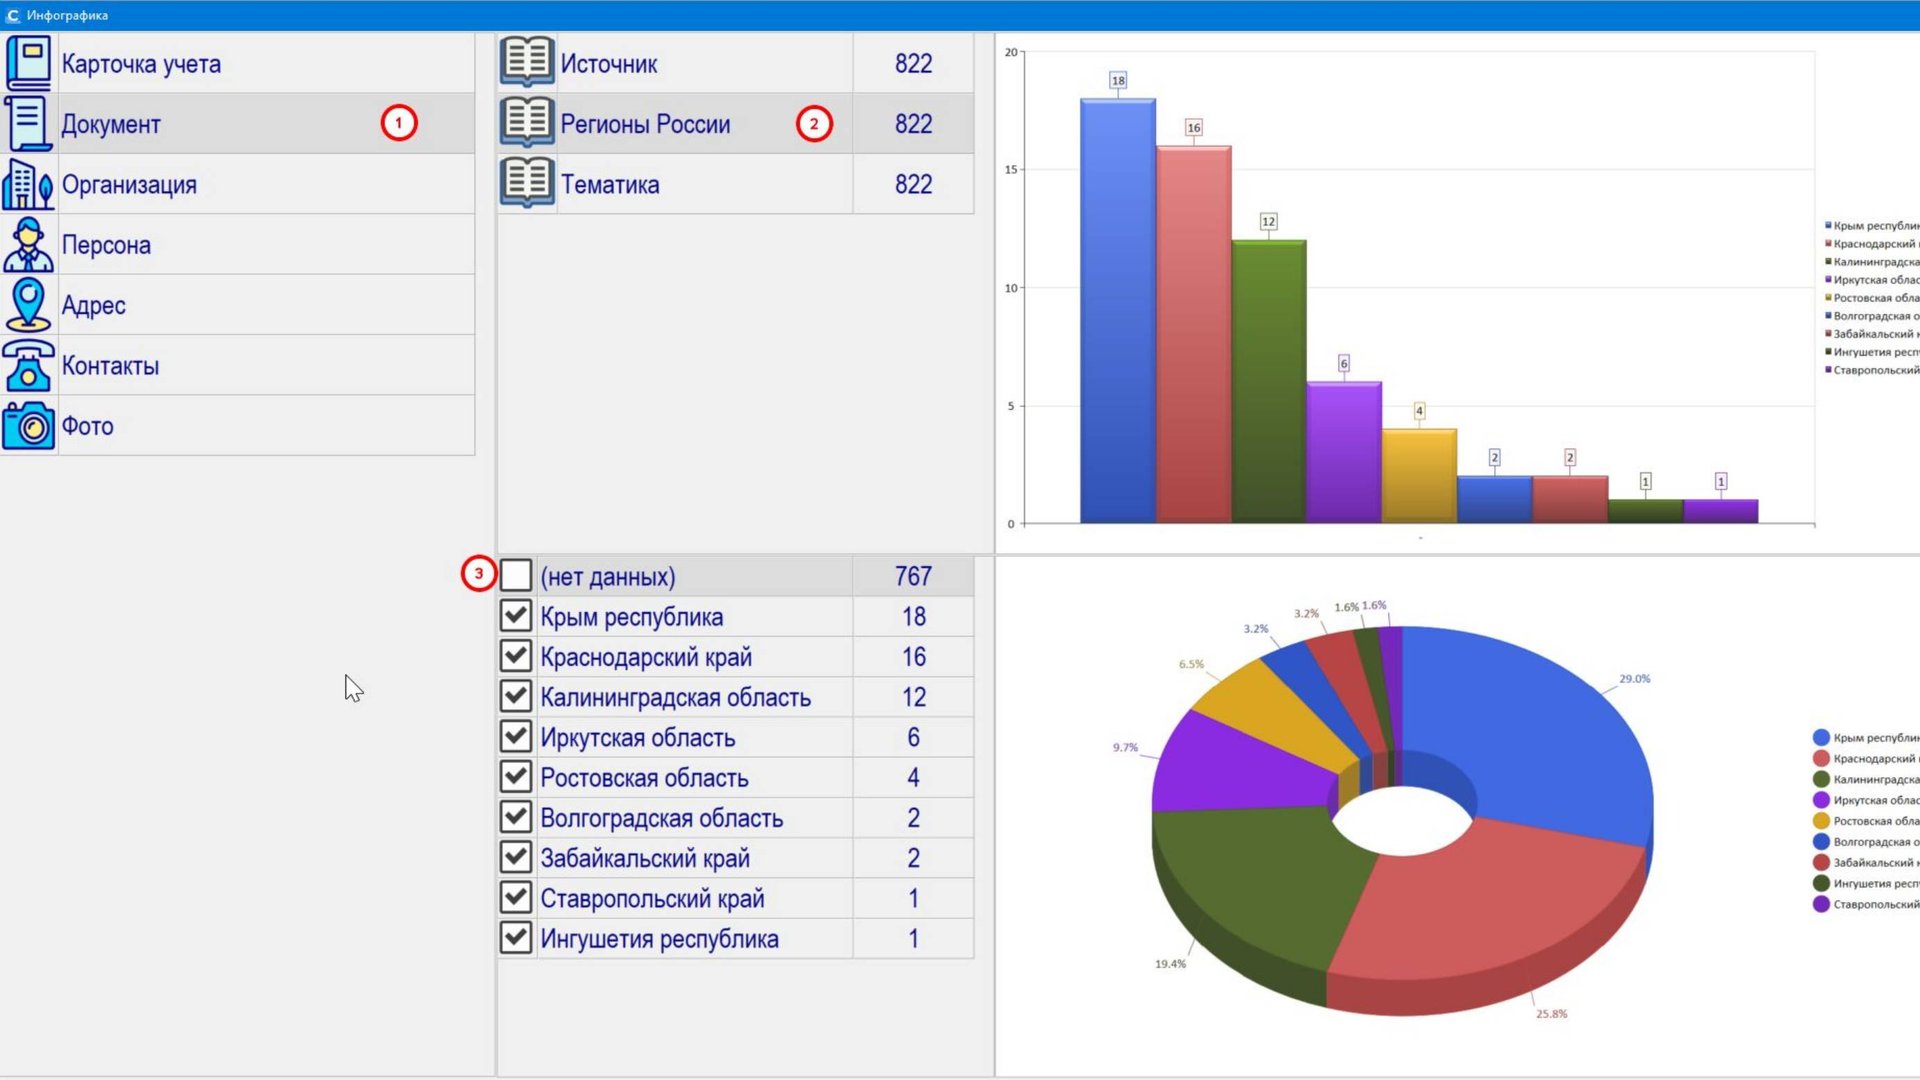This screenshot has height=1080, width=1920.
Task: Click the Адрес map pin icon
Action: click(28, 305)
